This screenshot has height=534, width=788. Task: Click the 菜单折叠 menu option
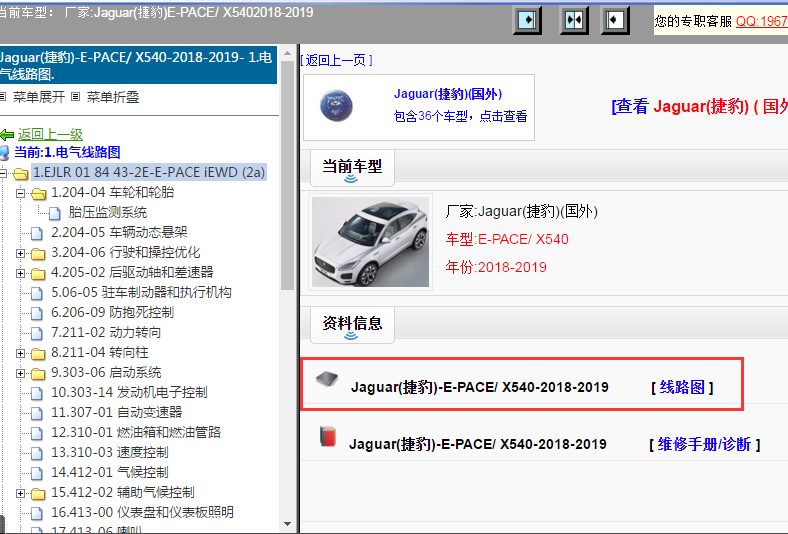tap(113, 97)
